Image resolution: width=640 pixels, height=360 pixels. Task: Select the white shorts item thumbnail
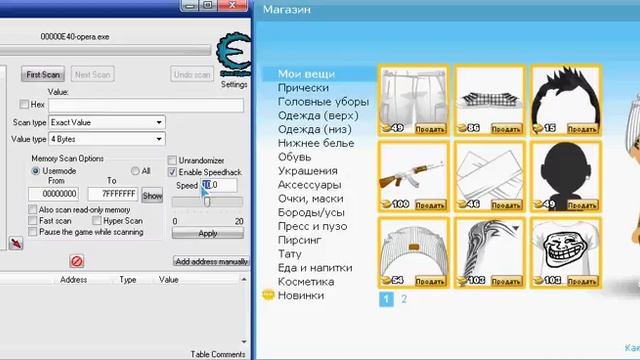[413, 100]
